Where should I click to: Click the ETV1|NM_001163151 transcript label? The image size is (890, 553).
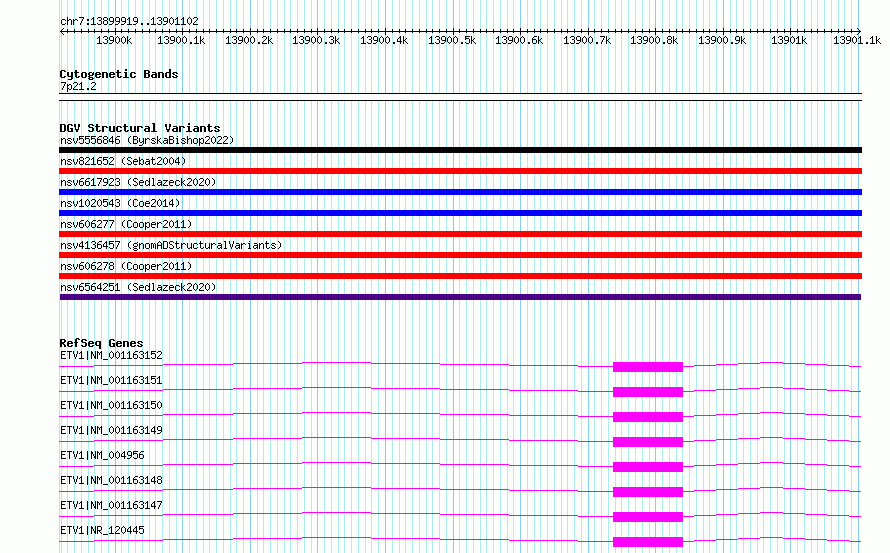point(111,380)
